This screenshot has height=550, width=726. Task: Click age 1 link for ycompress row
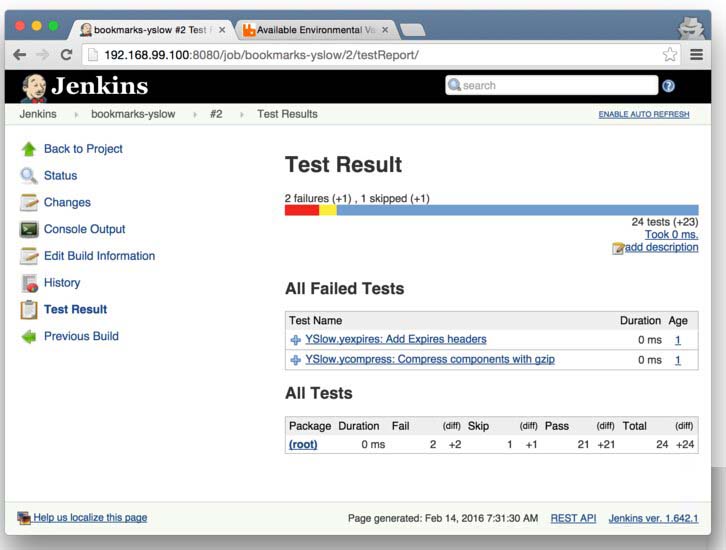678,360
